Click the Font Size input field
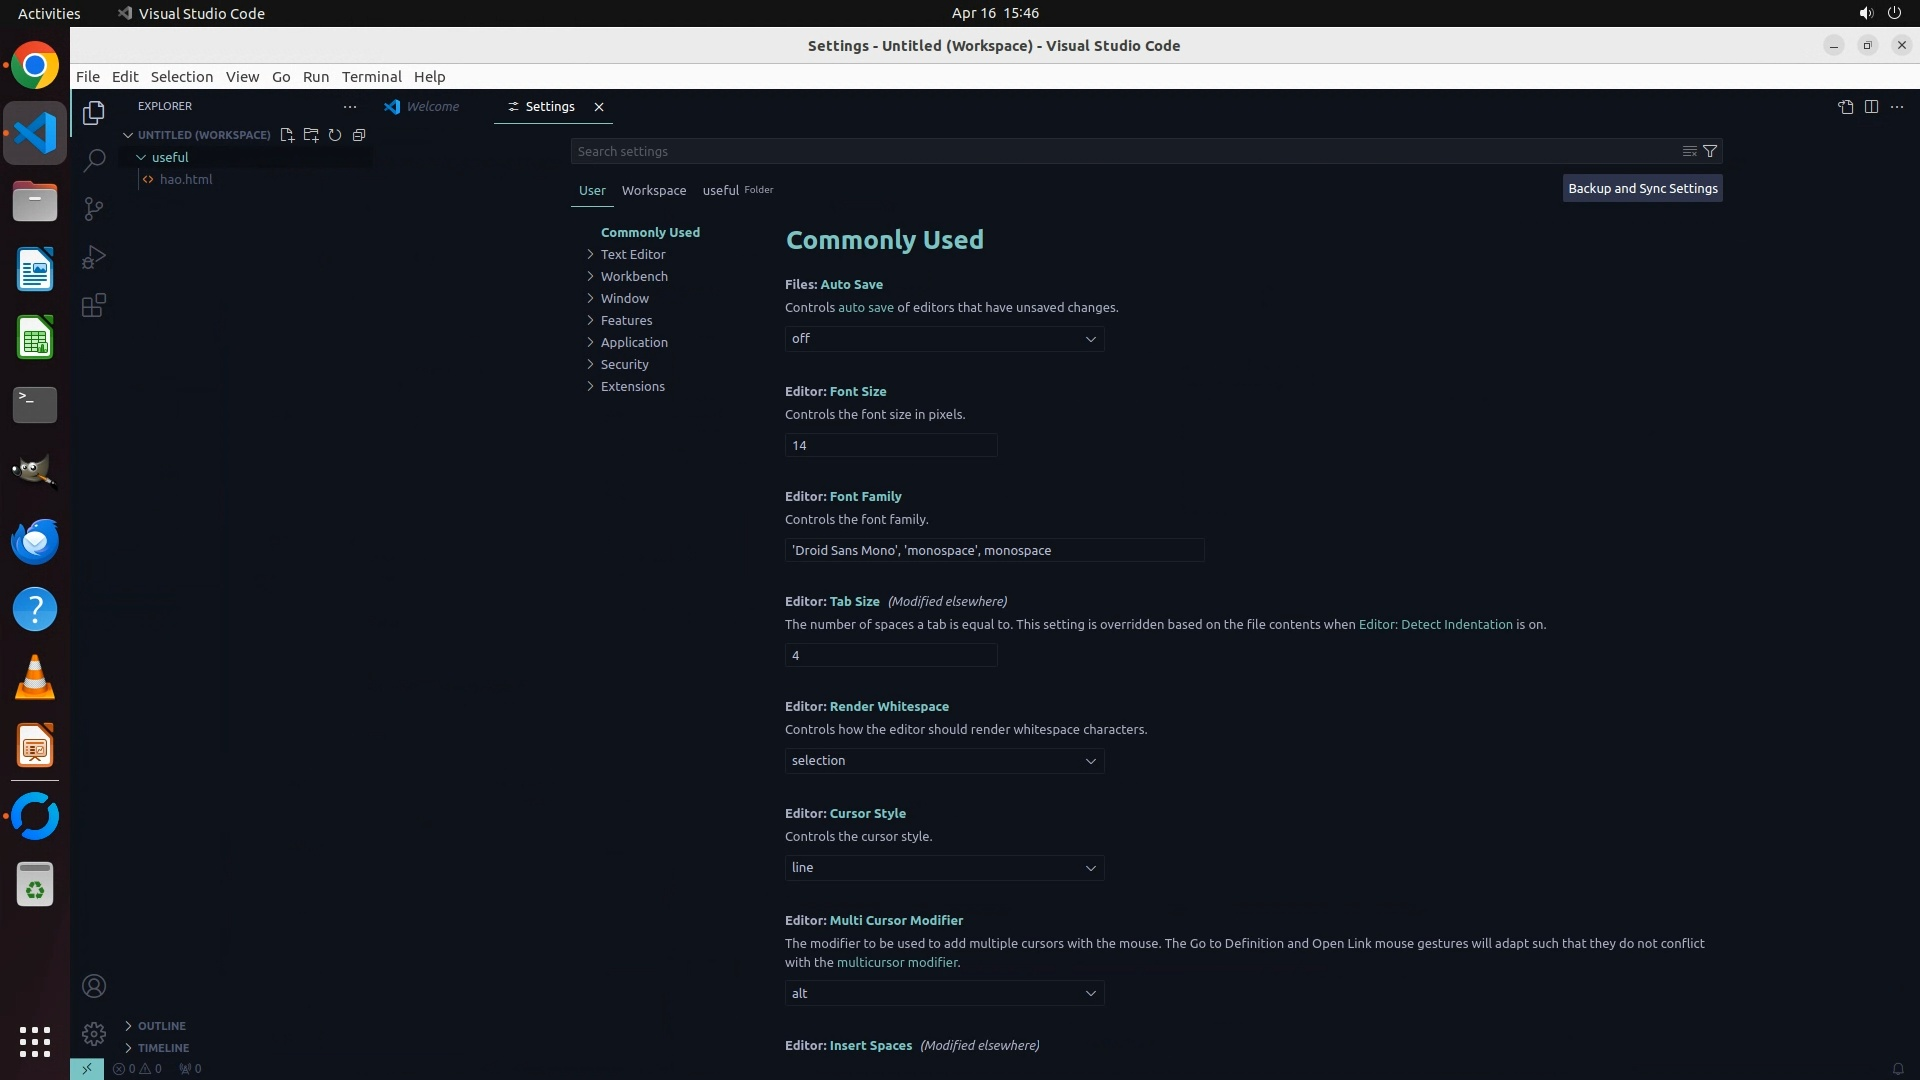 [x=890, y=445]
